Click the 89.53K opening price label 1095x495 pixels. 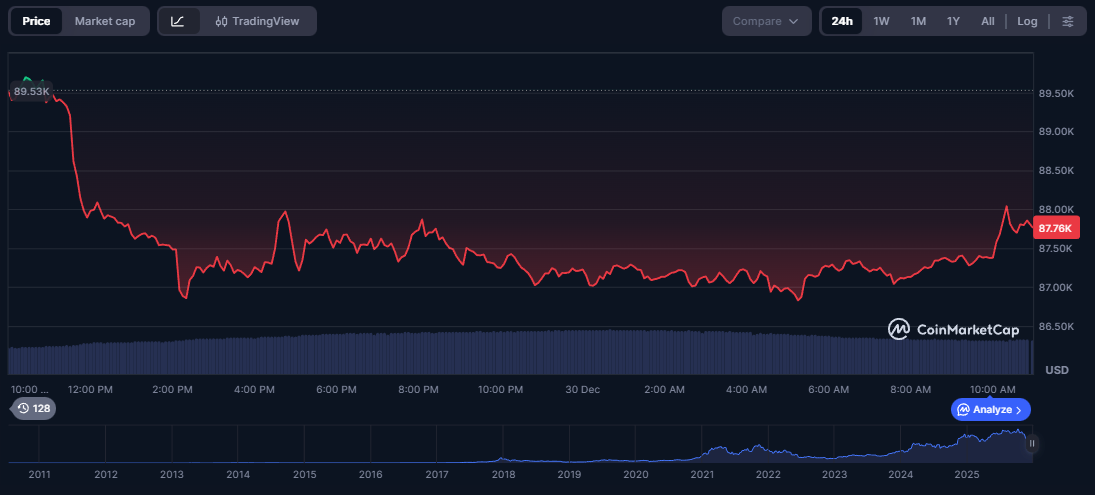point(31,91)
